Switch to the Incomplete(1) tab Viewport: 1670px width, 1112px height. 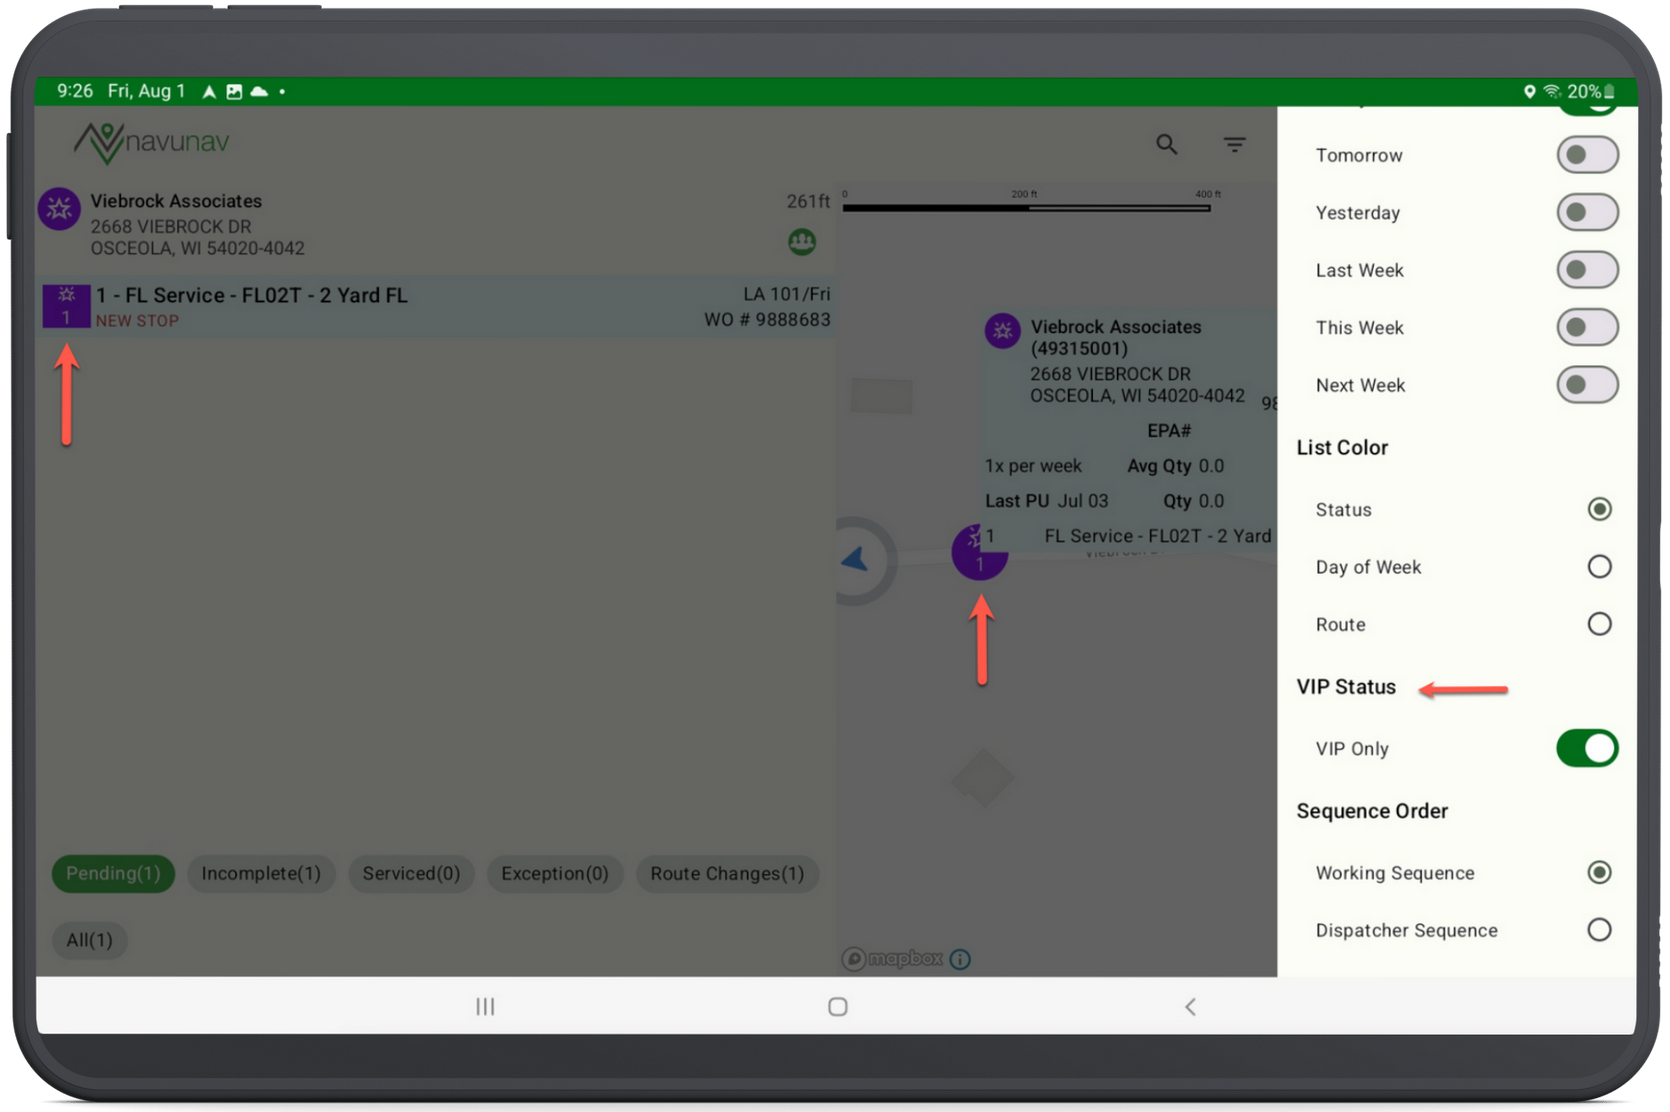(261, 873)
